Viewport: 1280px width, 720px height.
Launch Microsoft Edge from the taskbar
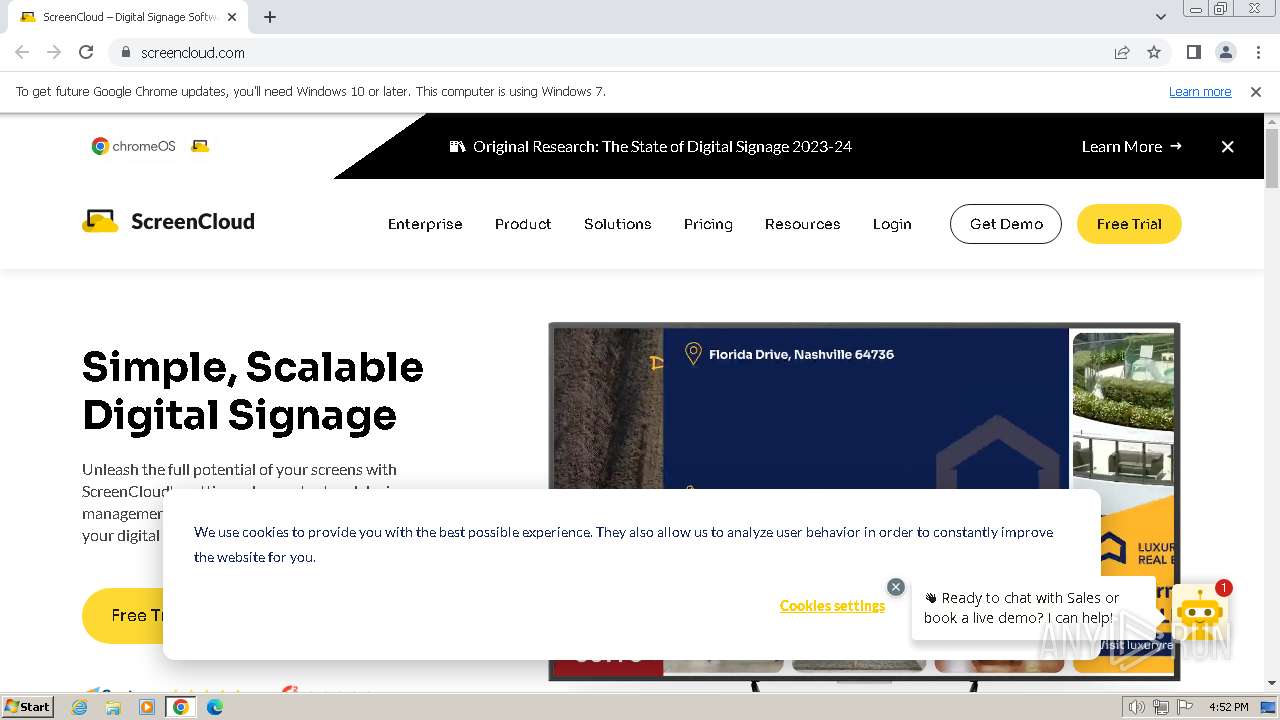point(215,707)
